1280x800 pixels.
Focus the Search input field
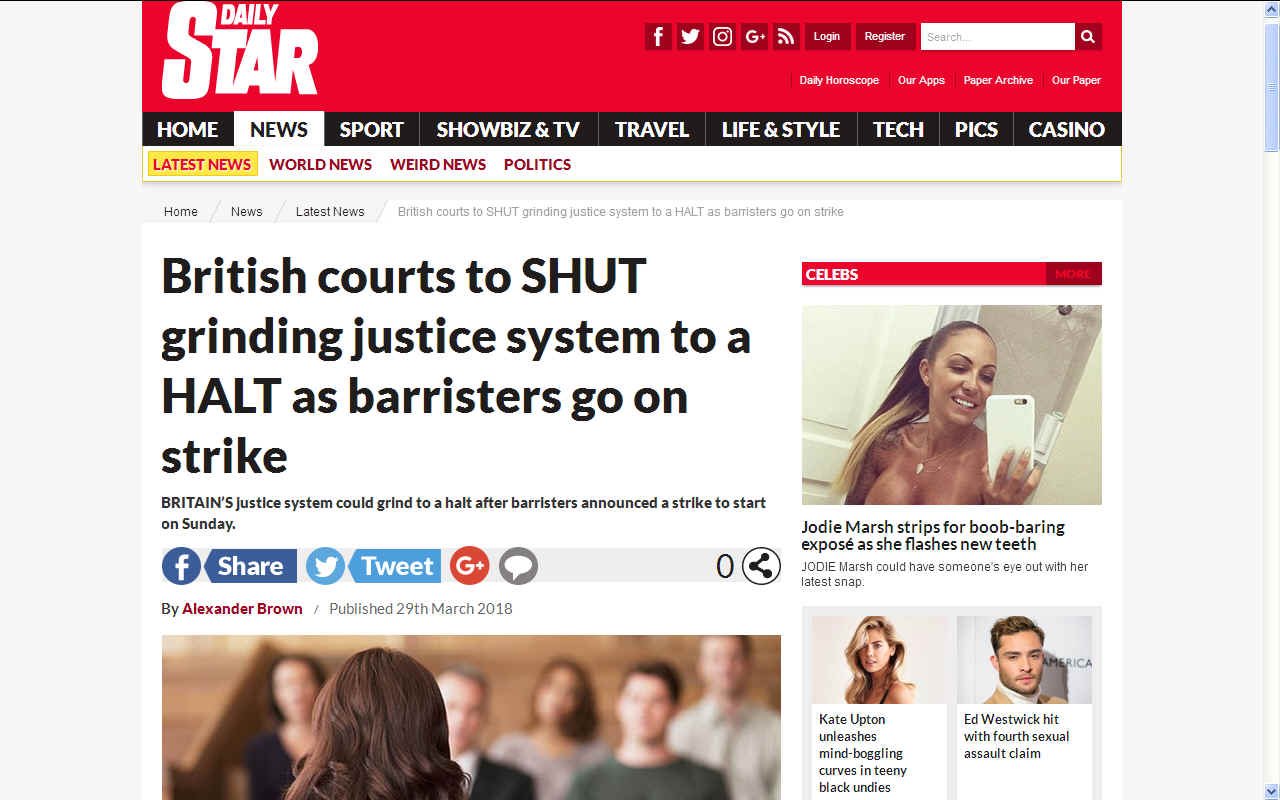(997, 37)
